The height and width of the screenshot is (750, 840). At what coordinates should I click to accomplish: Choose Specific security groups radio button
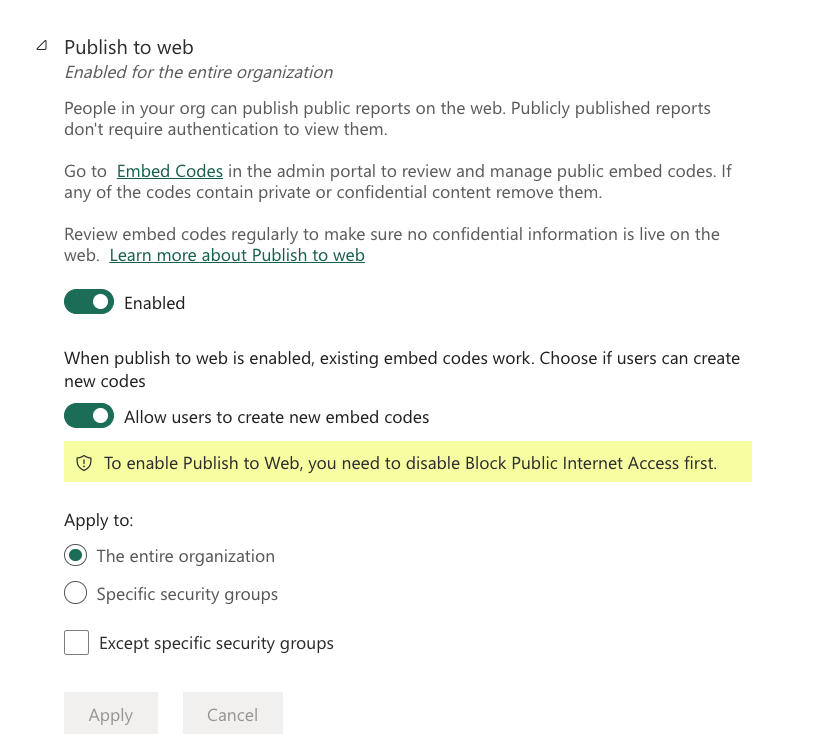click(75, 593)
